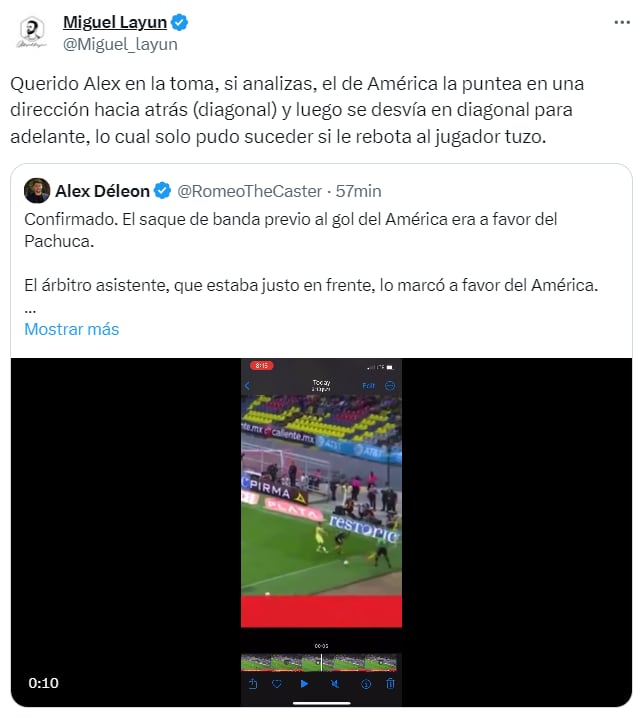Tap Edit in the phone video header
The height and width of the screenshot is (717, 641).
click(x=369, y=385)
